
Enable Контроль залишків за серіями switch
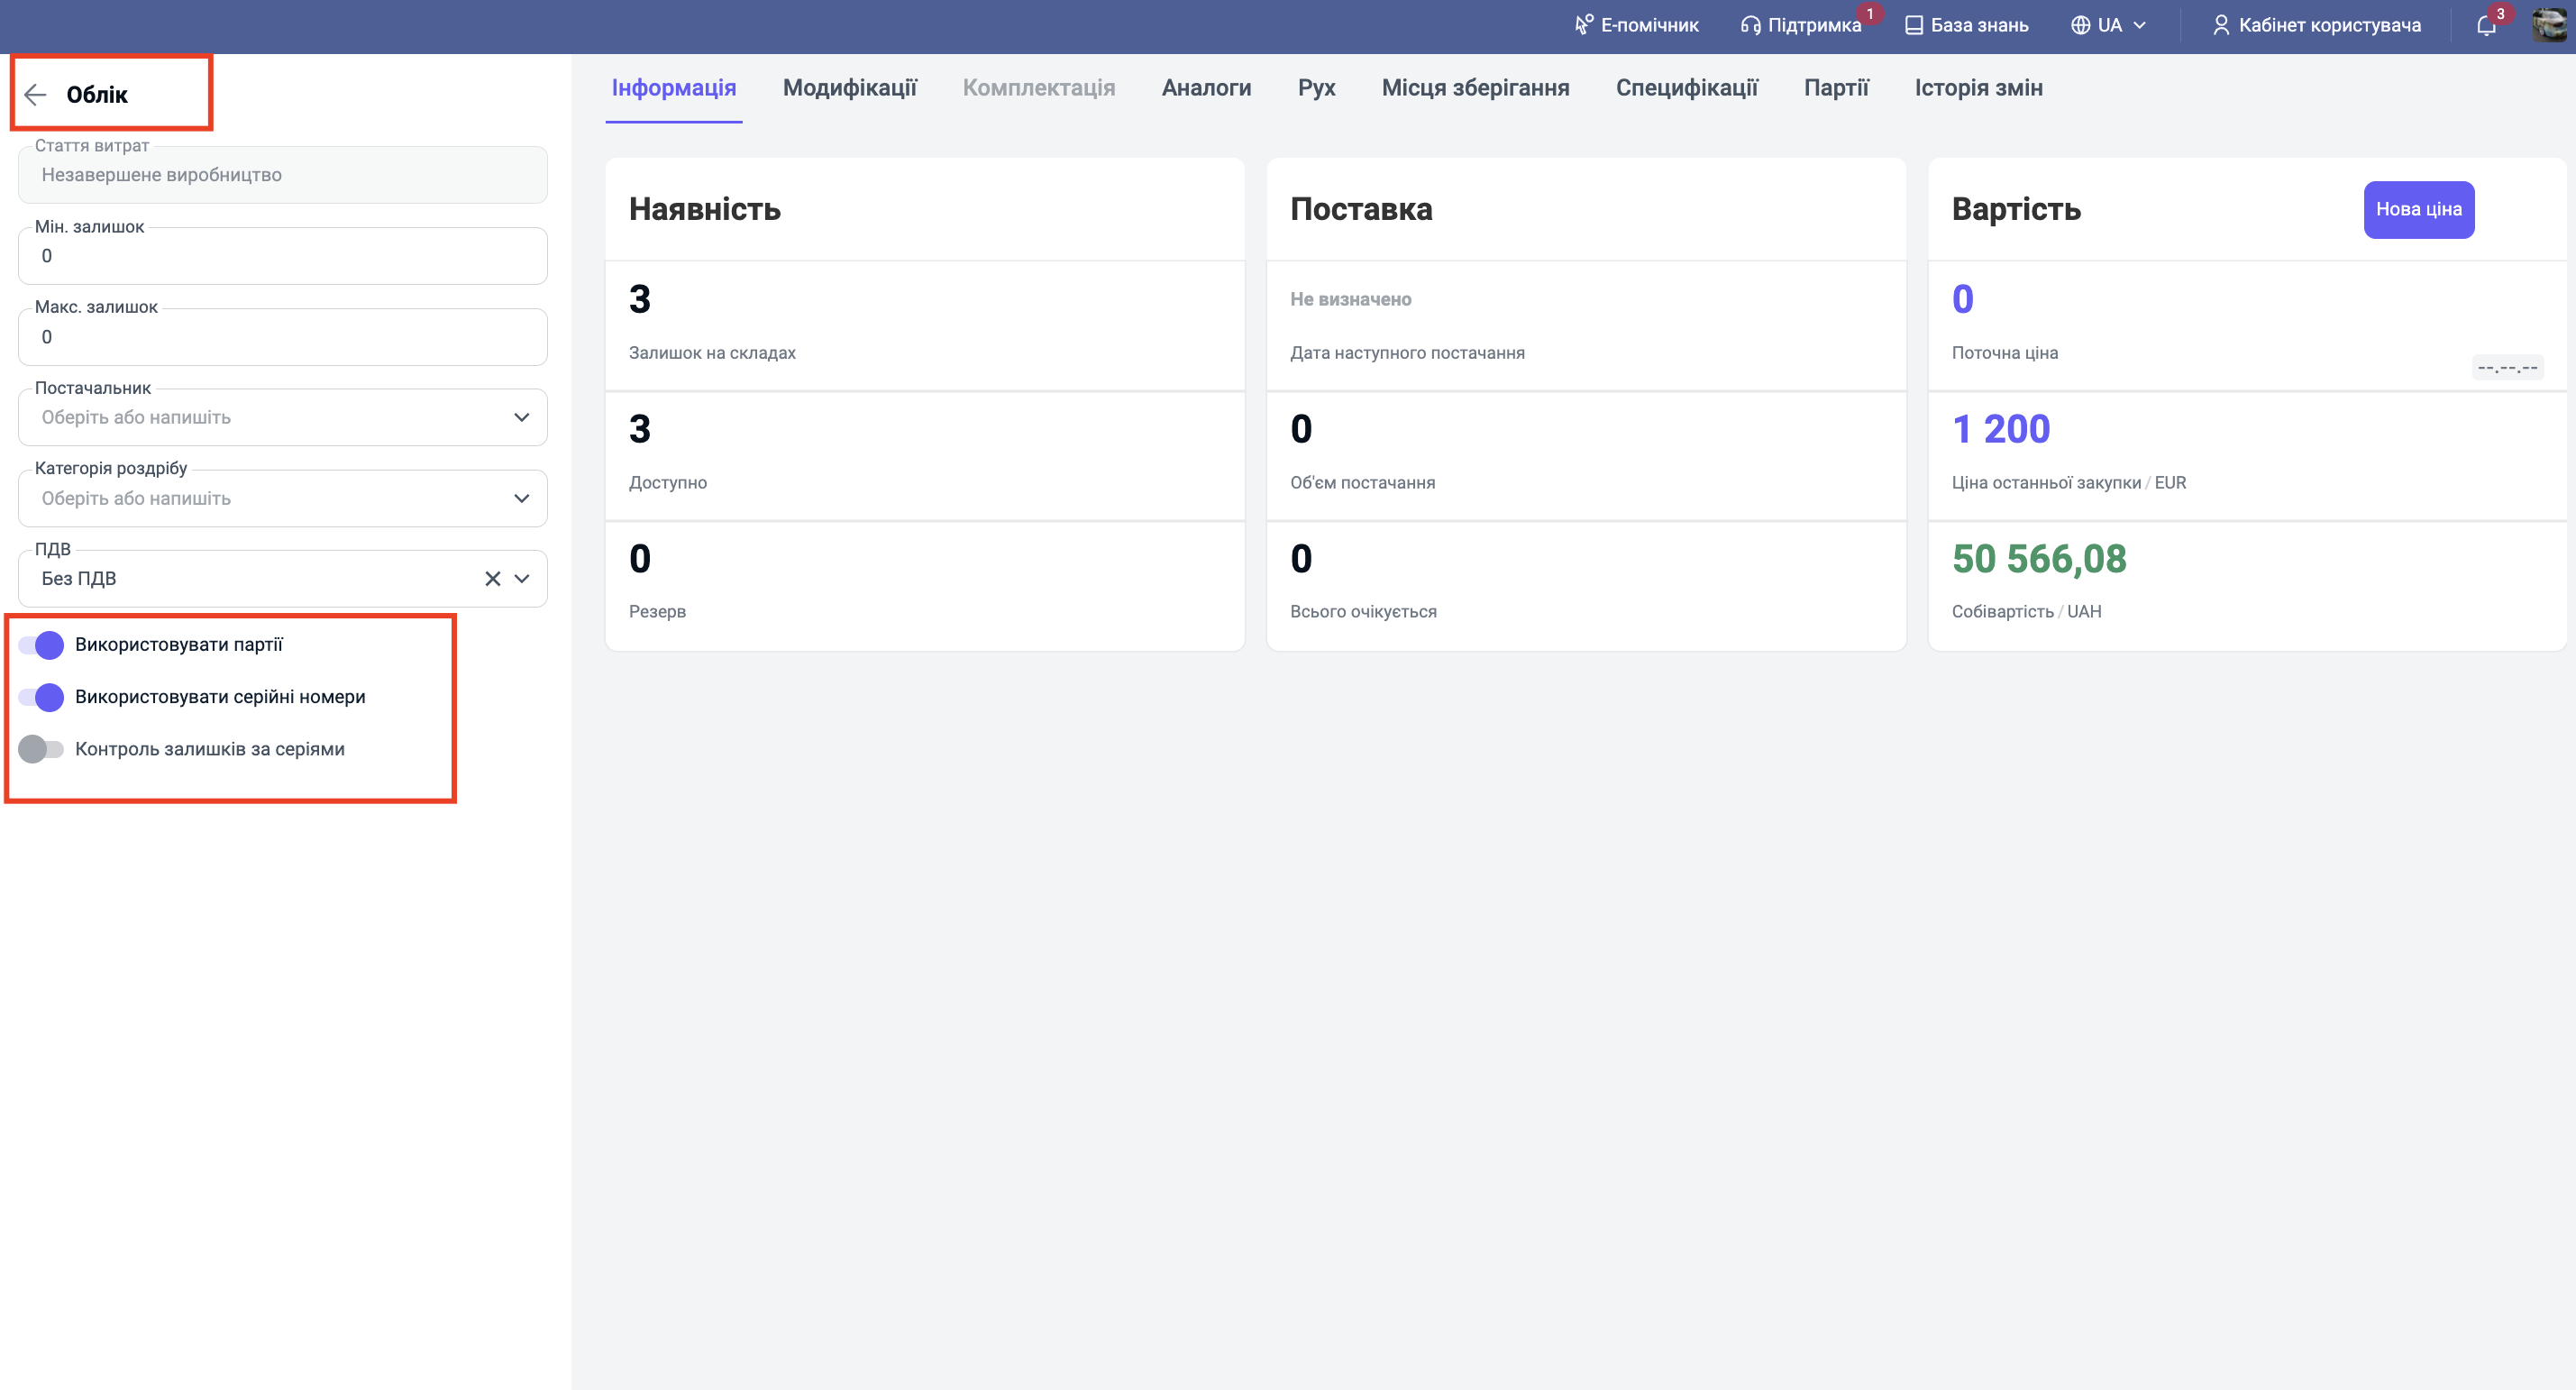[42, 749]
